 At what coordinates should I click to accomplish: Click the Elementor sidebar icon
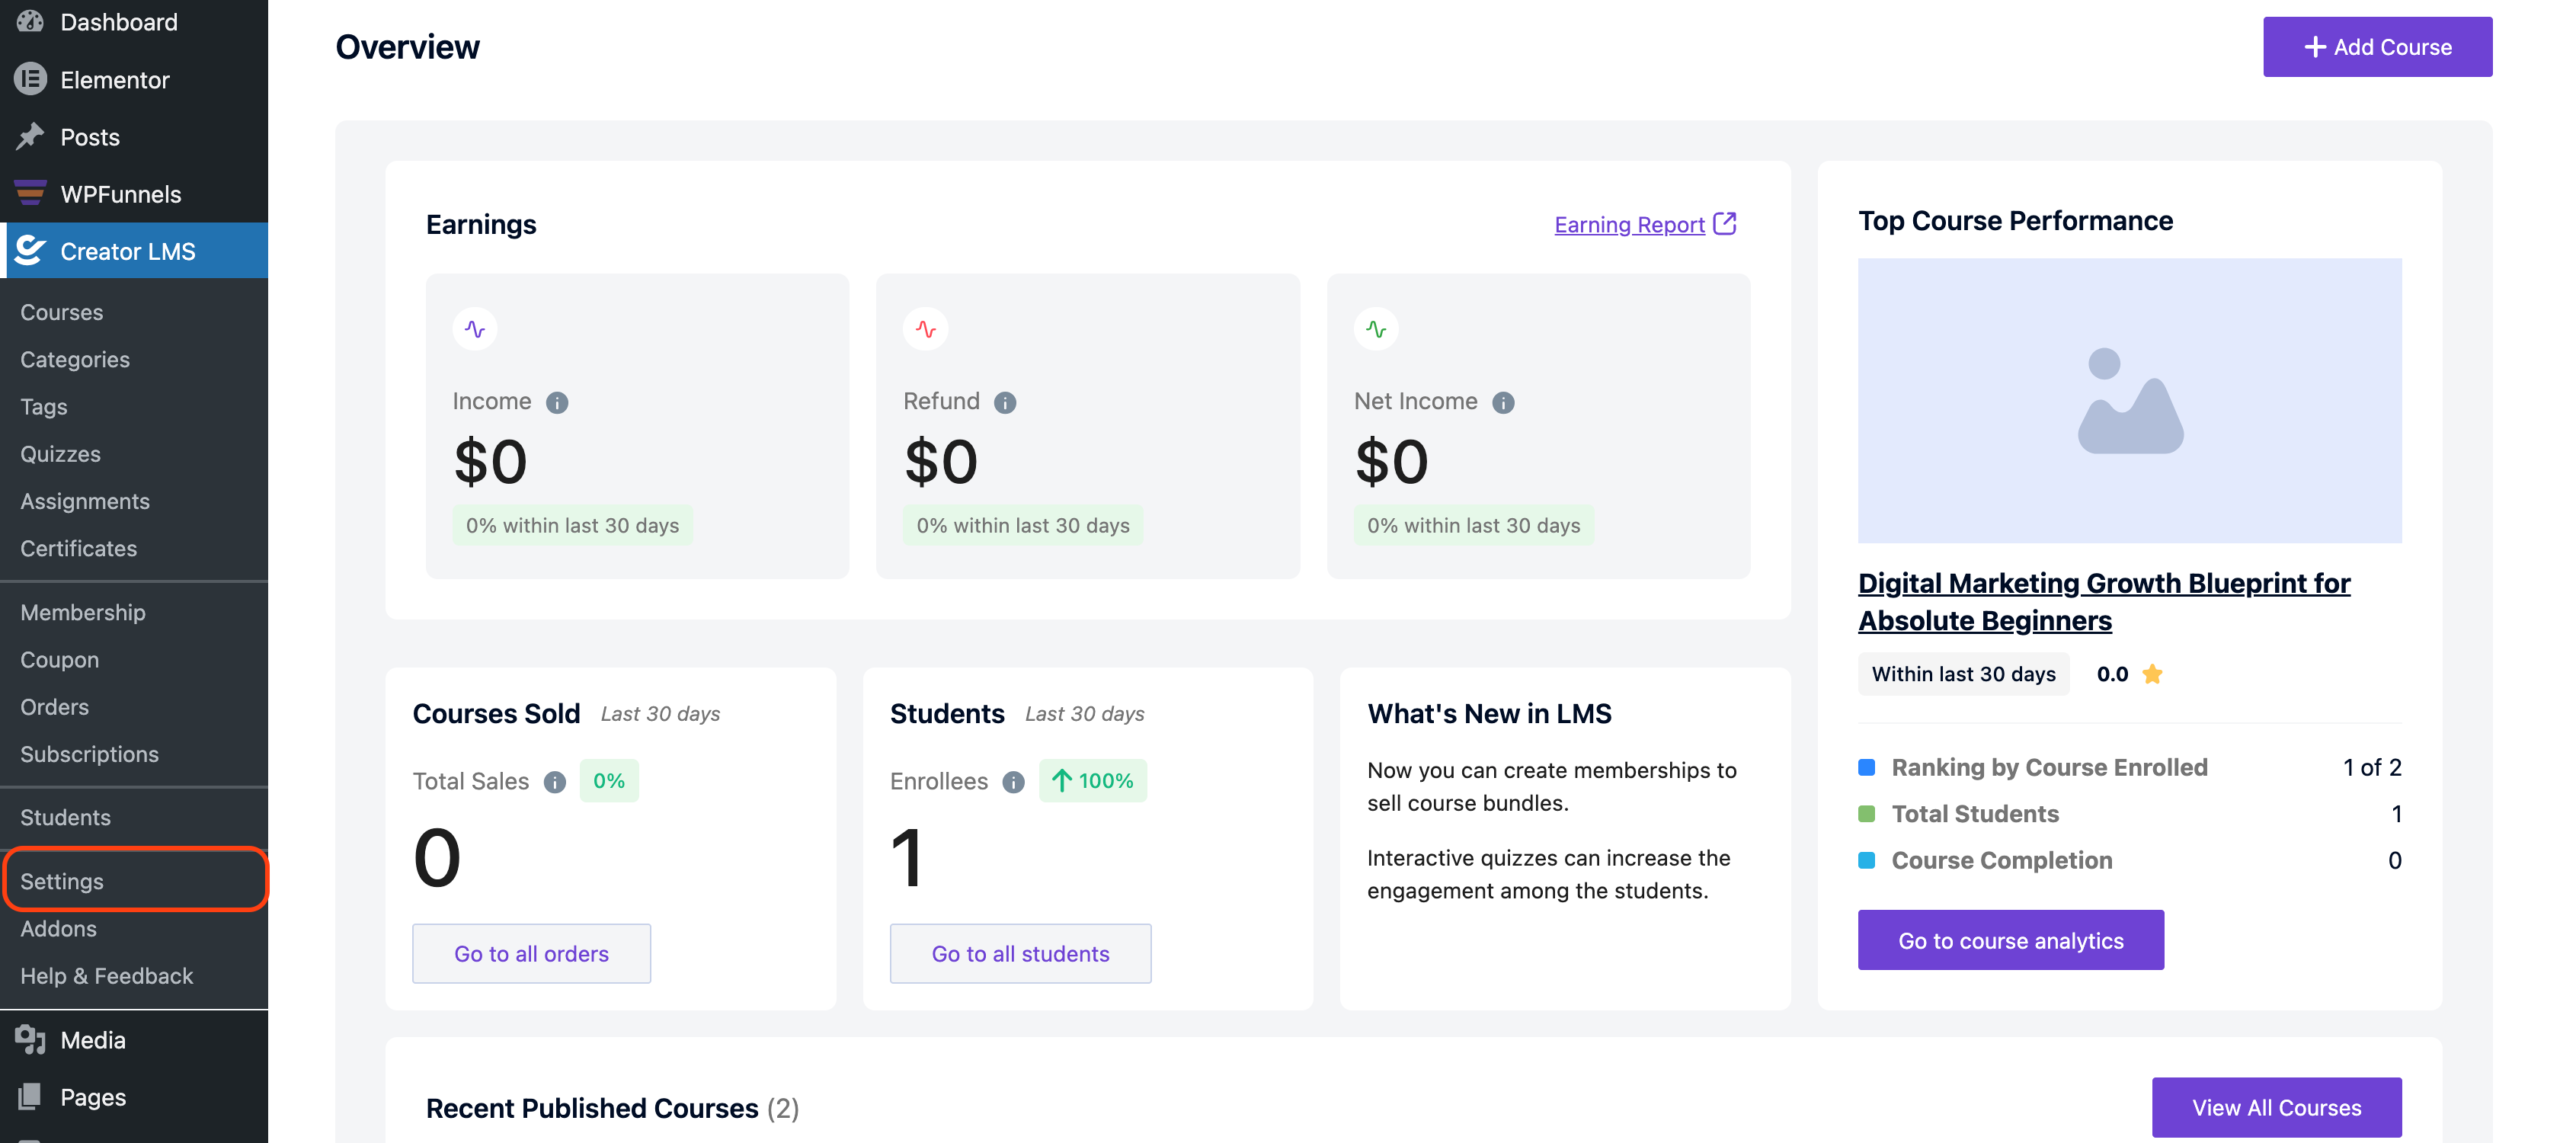tap(30, 80)
